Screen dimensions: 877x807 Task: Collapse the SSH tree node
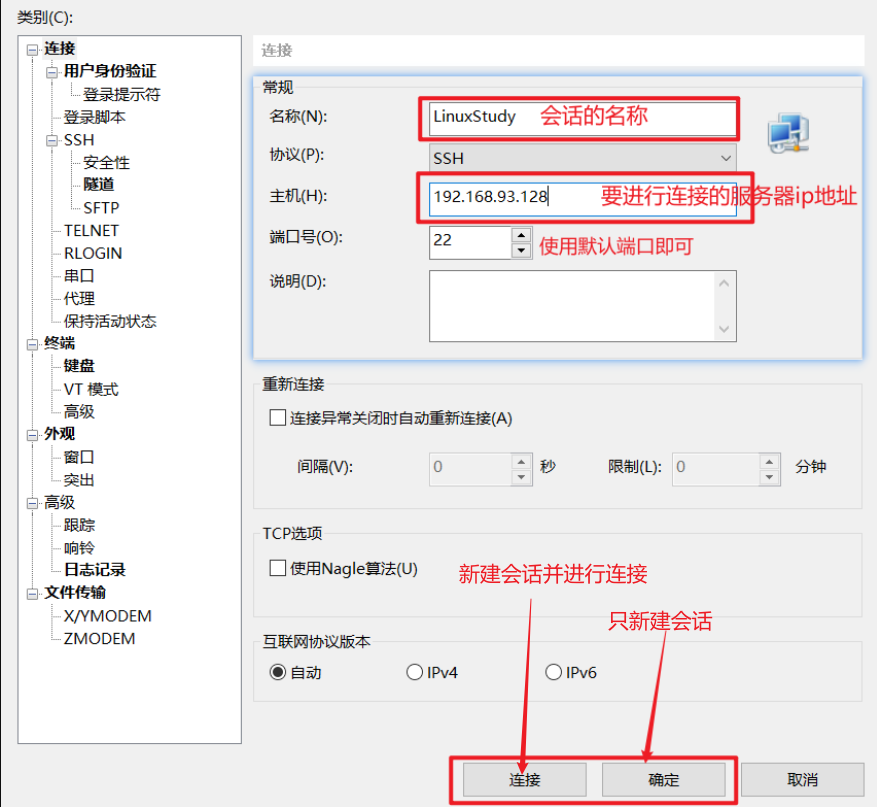click(x=52, y=140)
